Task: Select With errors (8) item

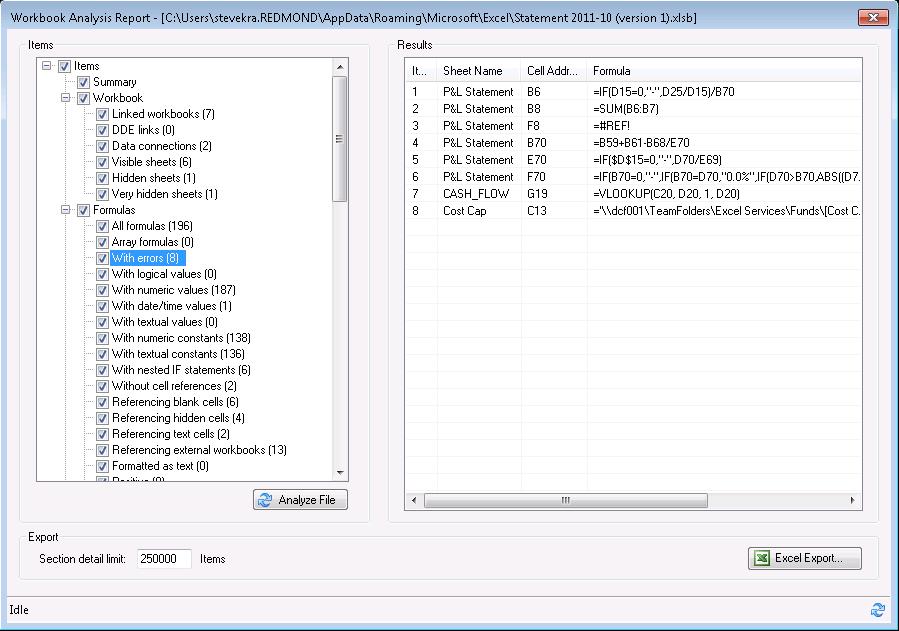Action: click(x=146, y=258)
